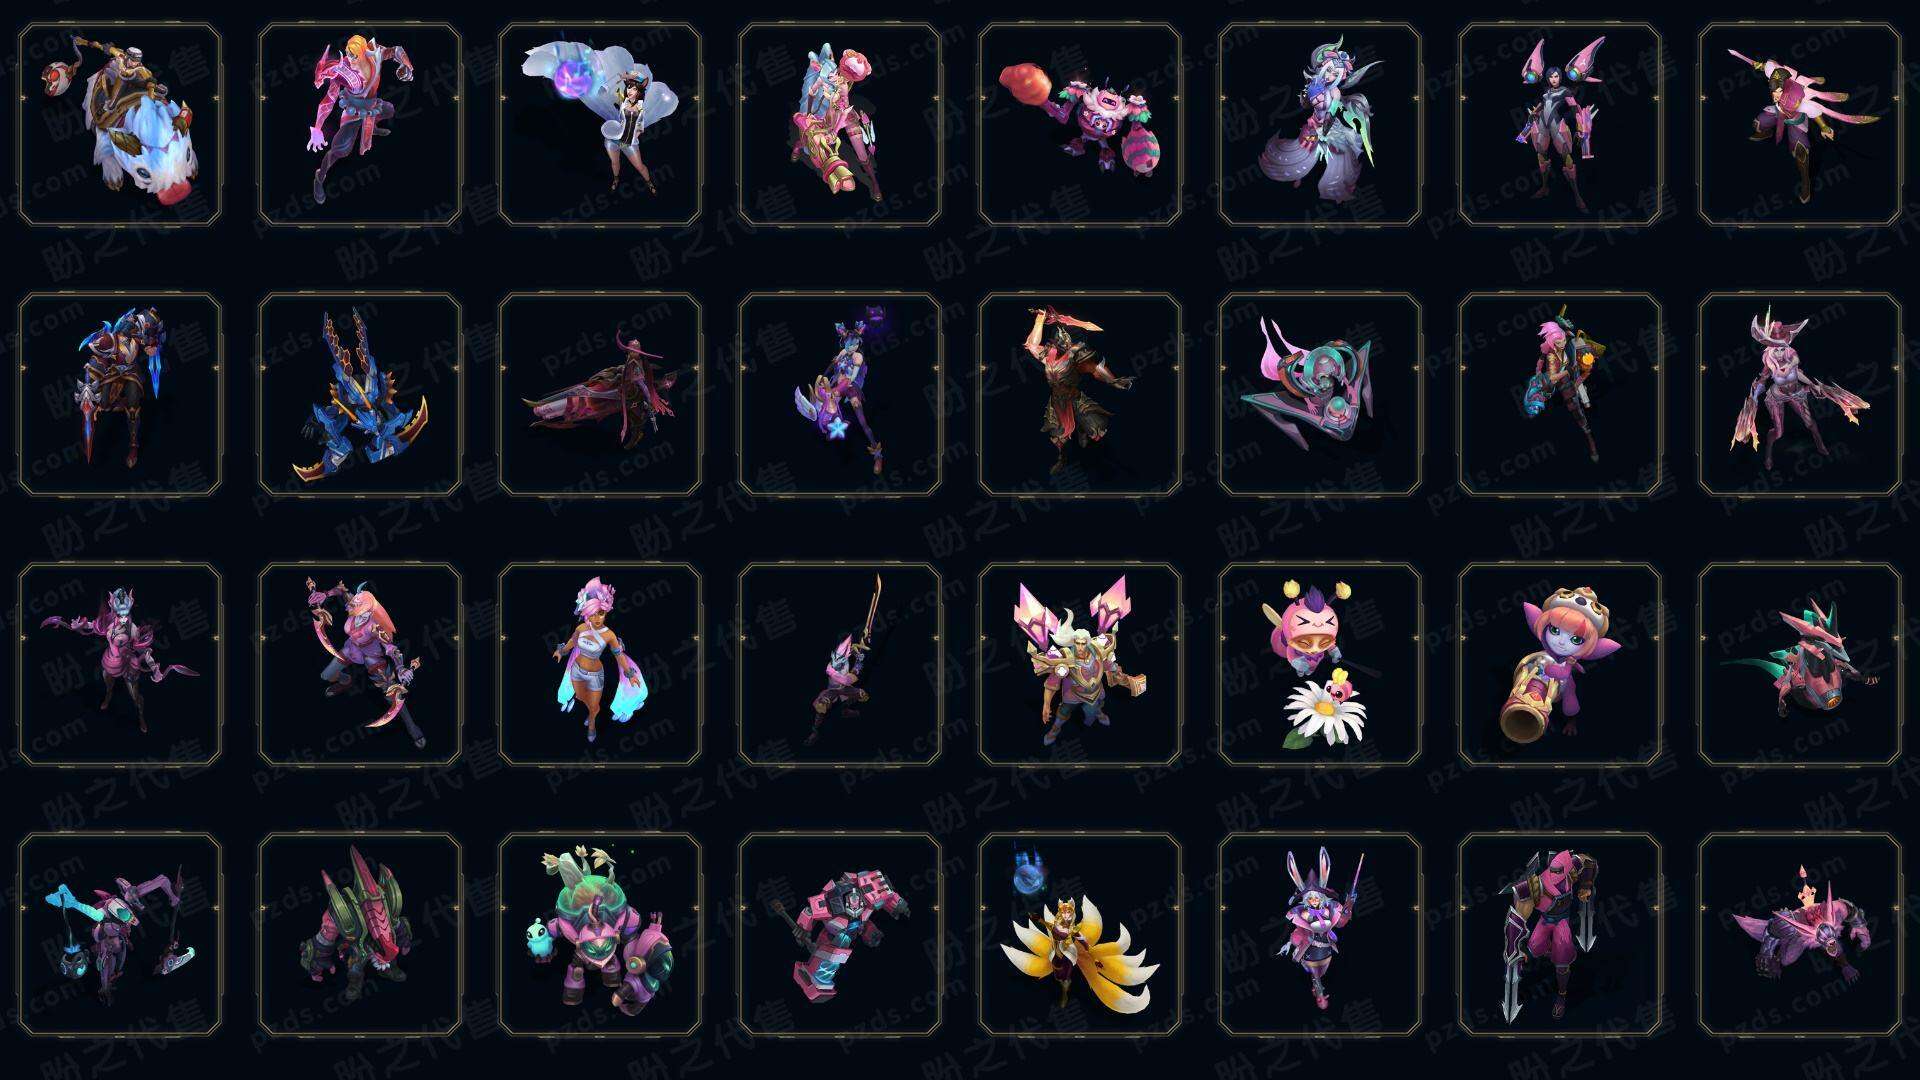Choose the white-haired woman with grey fox tails

1320,125
